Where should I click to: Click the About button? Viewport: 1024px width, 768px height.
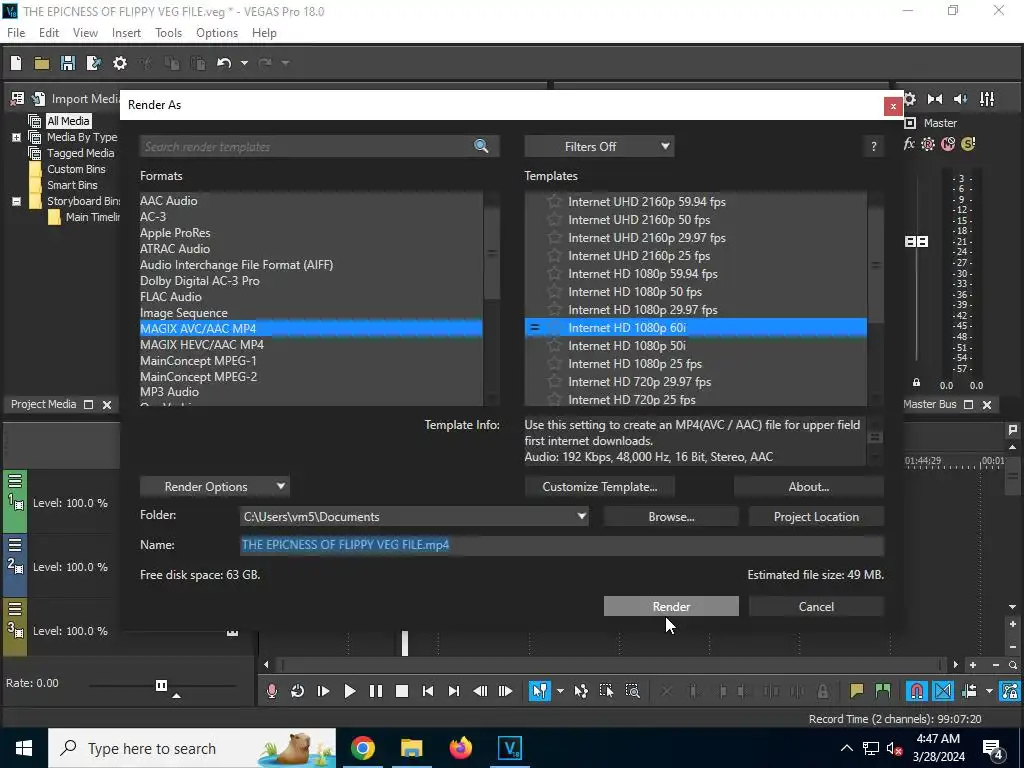point(808,487)
